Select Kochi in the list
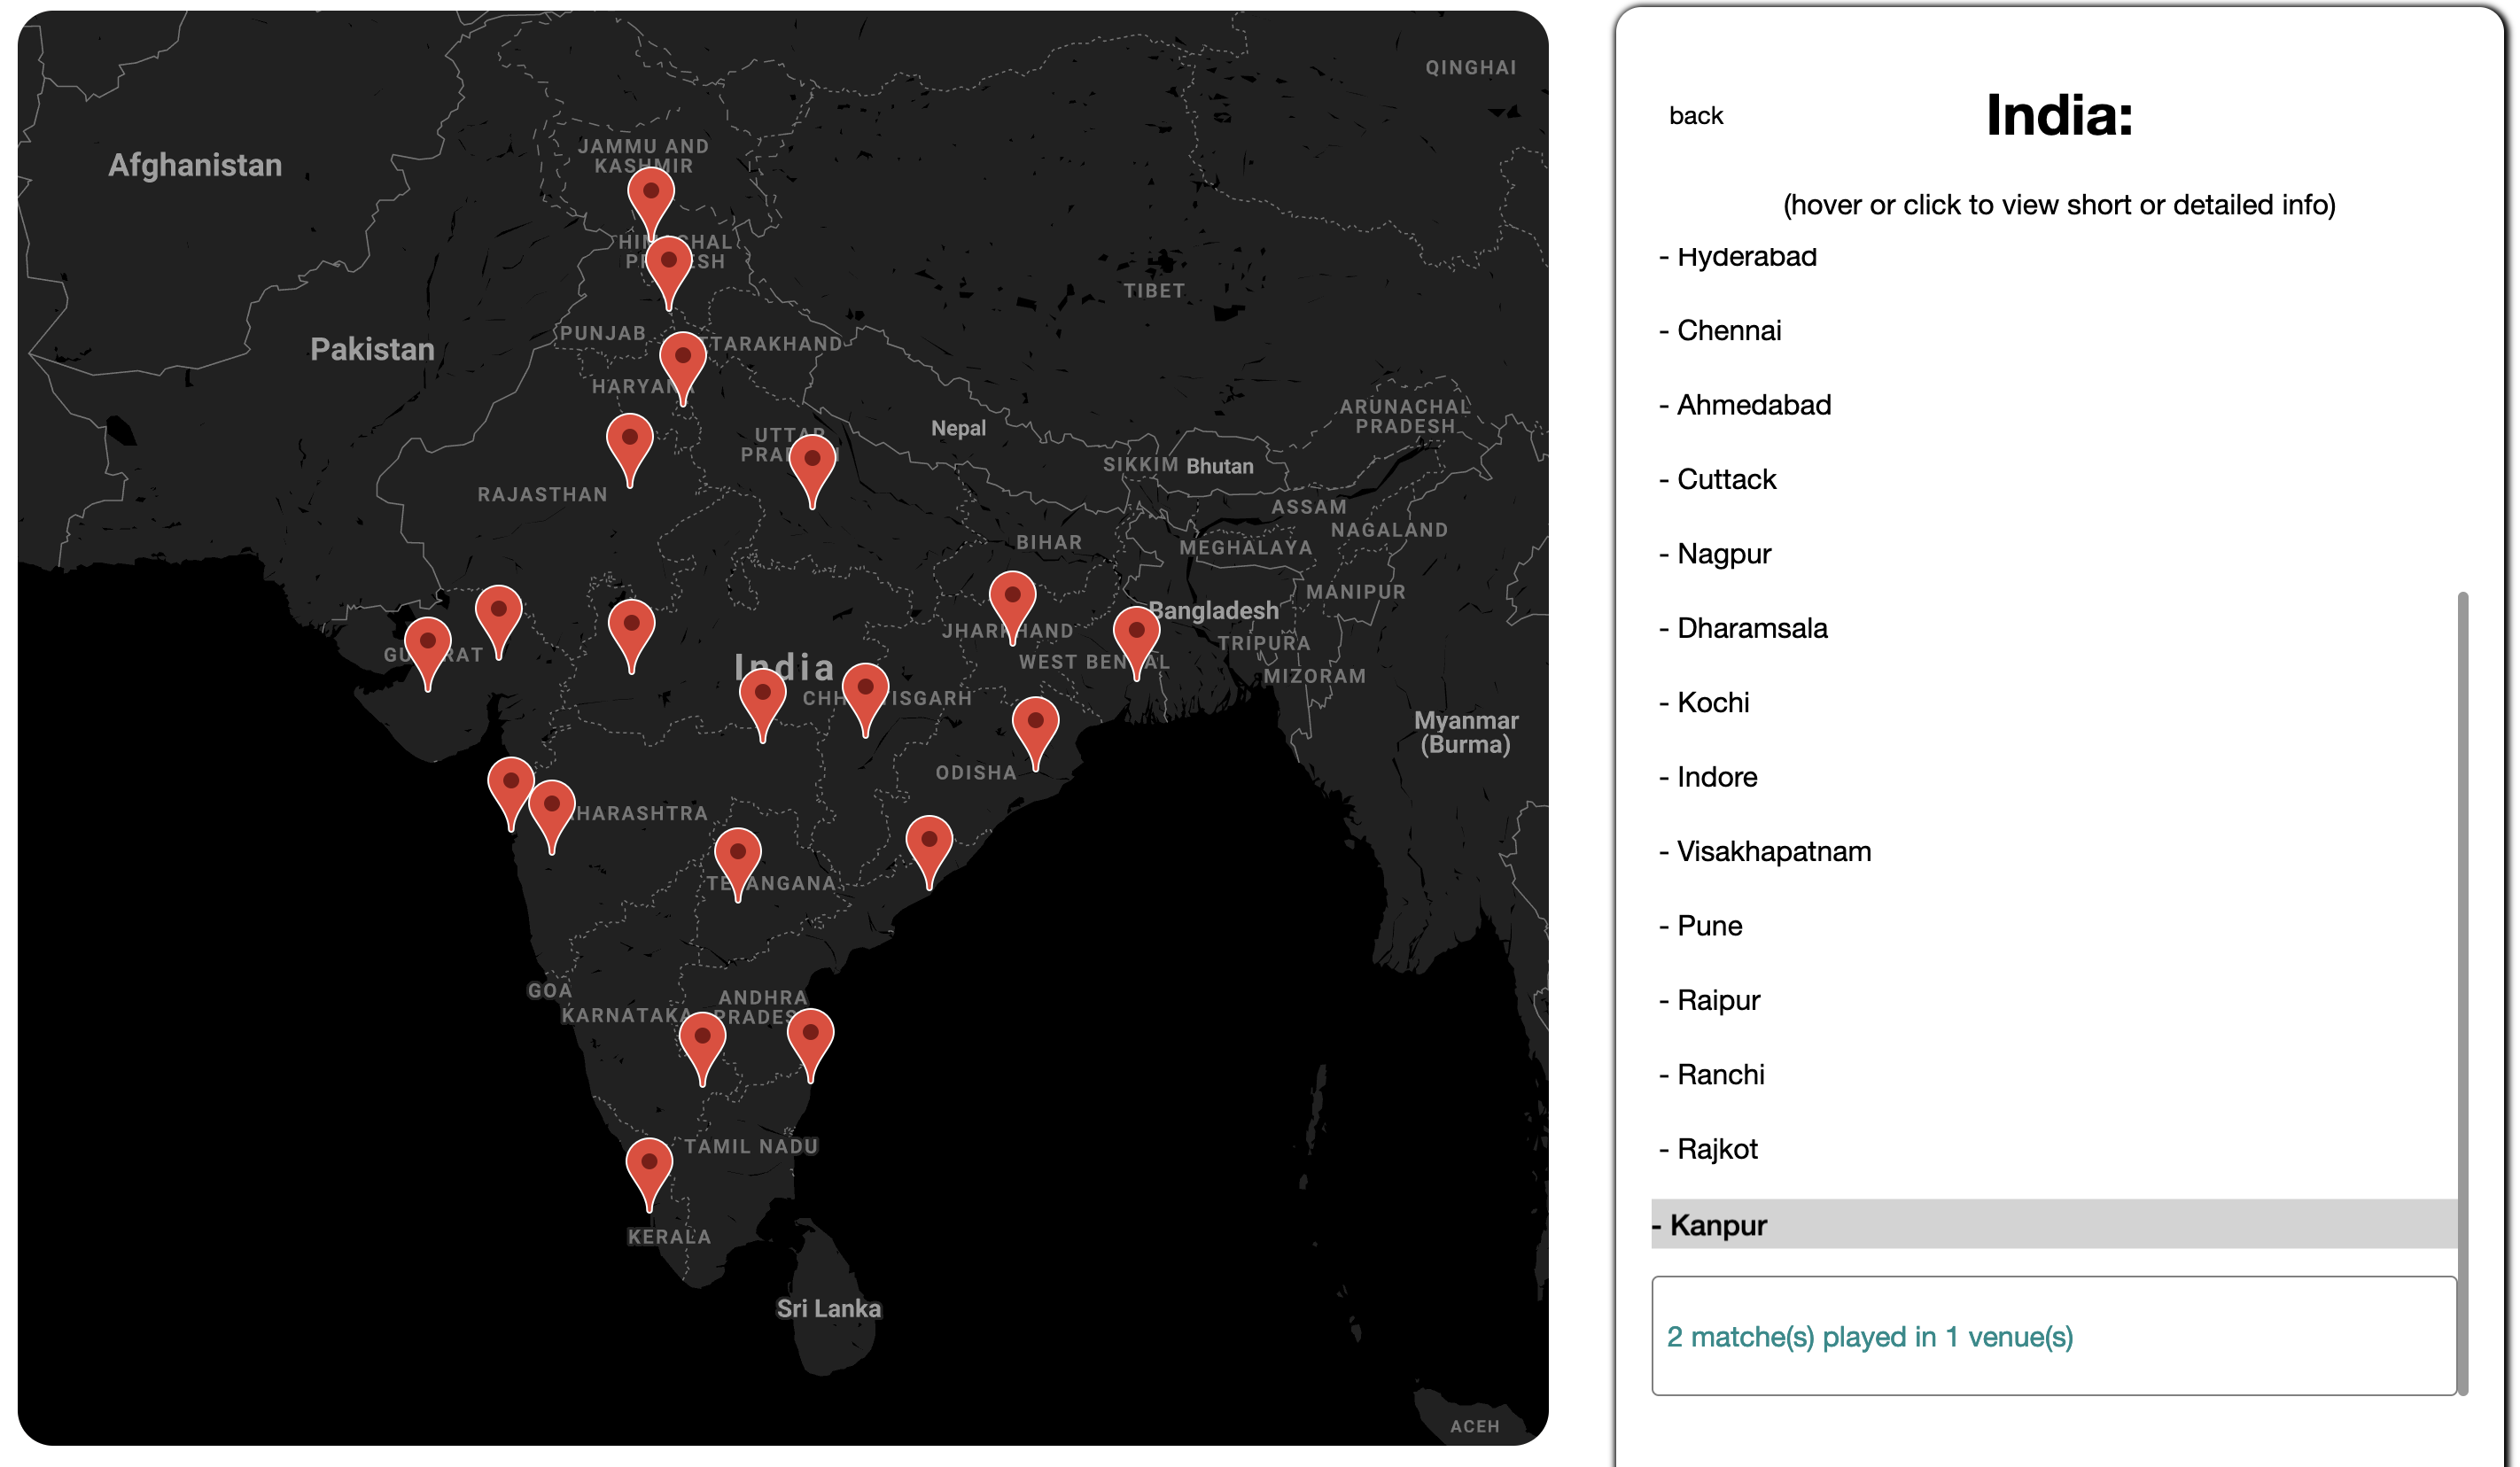The image size is (2520, 1467). coord(1712,703)
